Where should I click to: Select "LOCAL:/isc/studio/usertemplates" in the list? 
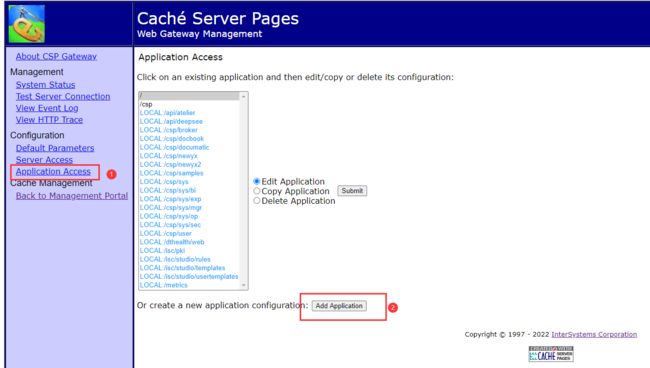189,276
